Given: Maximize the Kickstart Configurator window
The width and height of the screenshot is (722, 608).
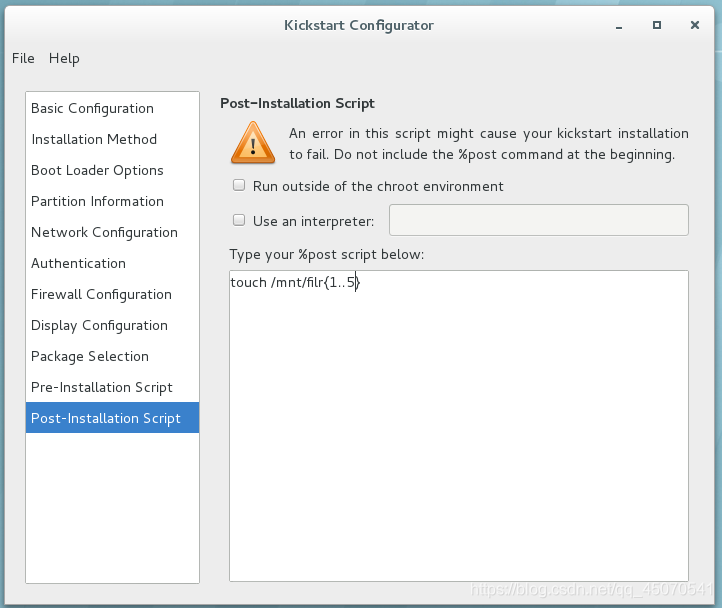Looking at the screenshot, I should 657,25.
